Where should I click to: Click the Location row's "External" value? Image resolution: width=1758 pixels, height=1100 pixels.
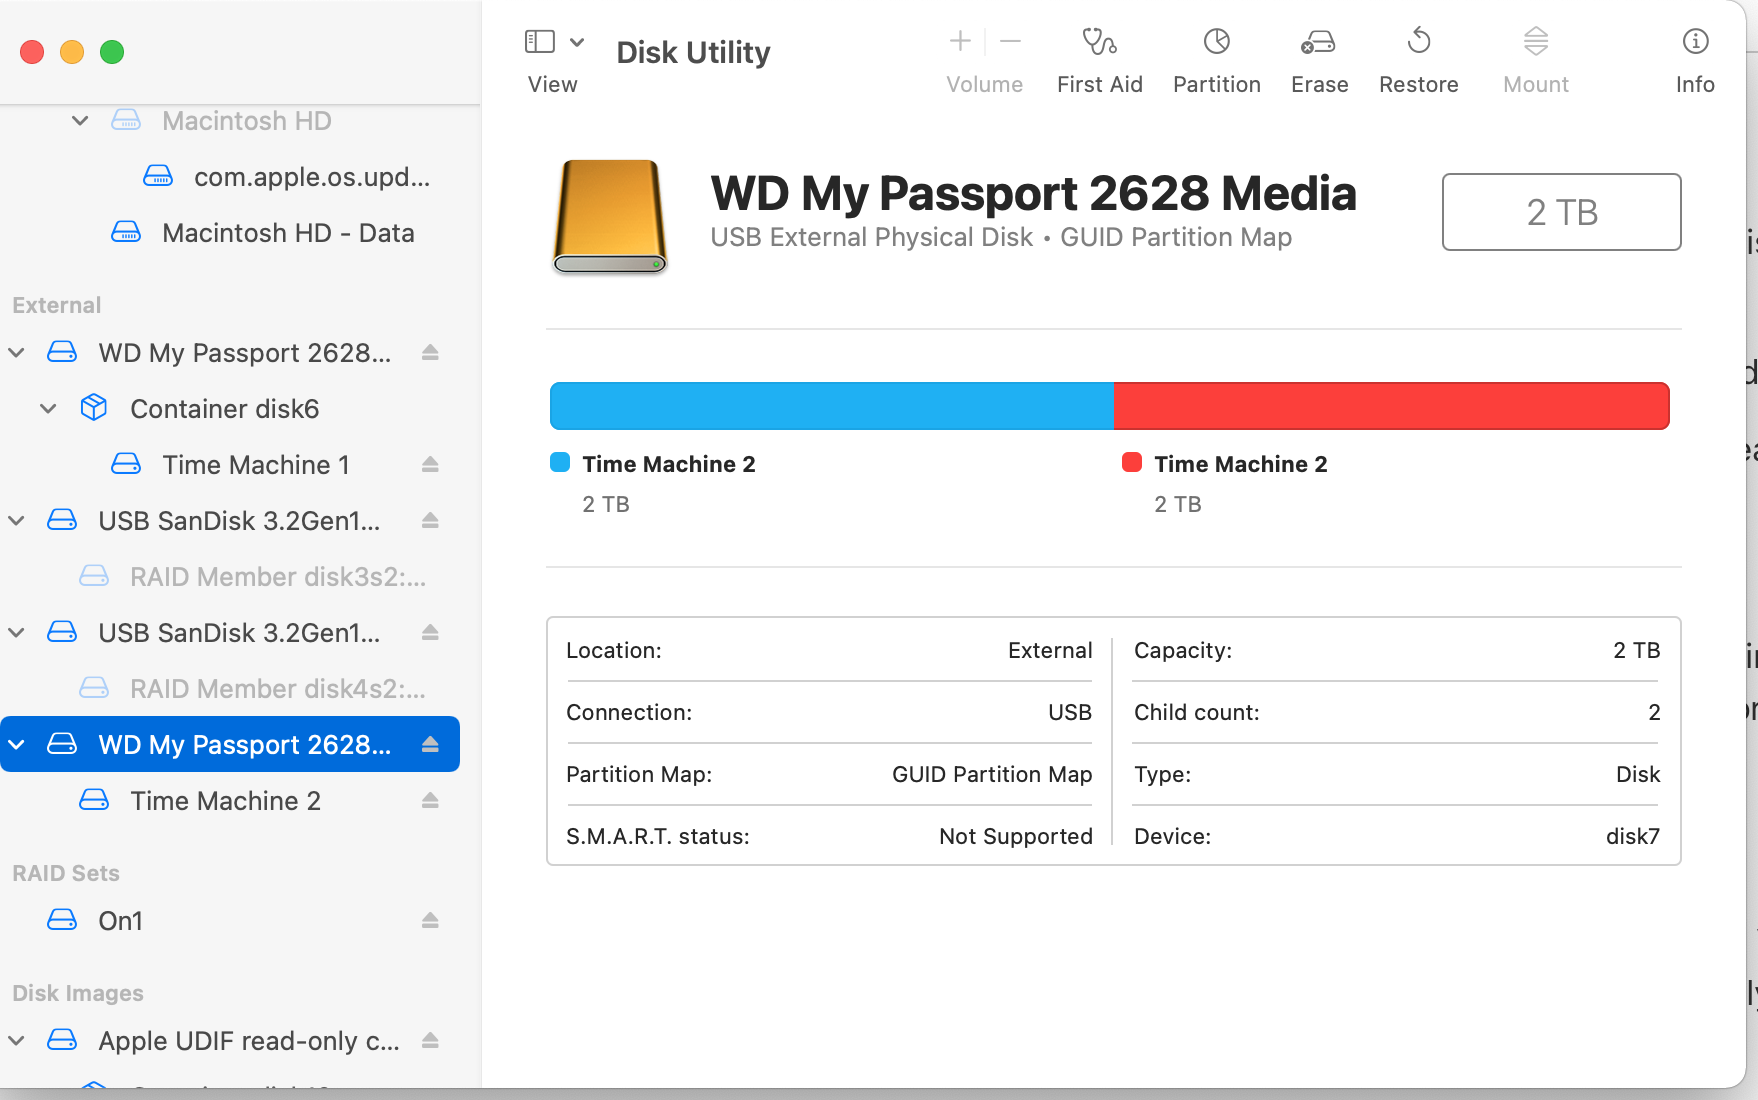(1050, 650)
